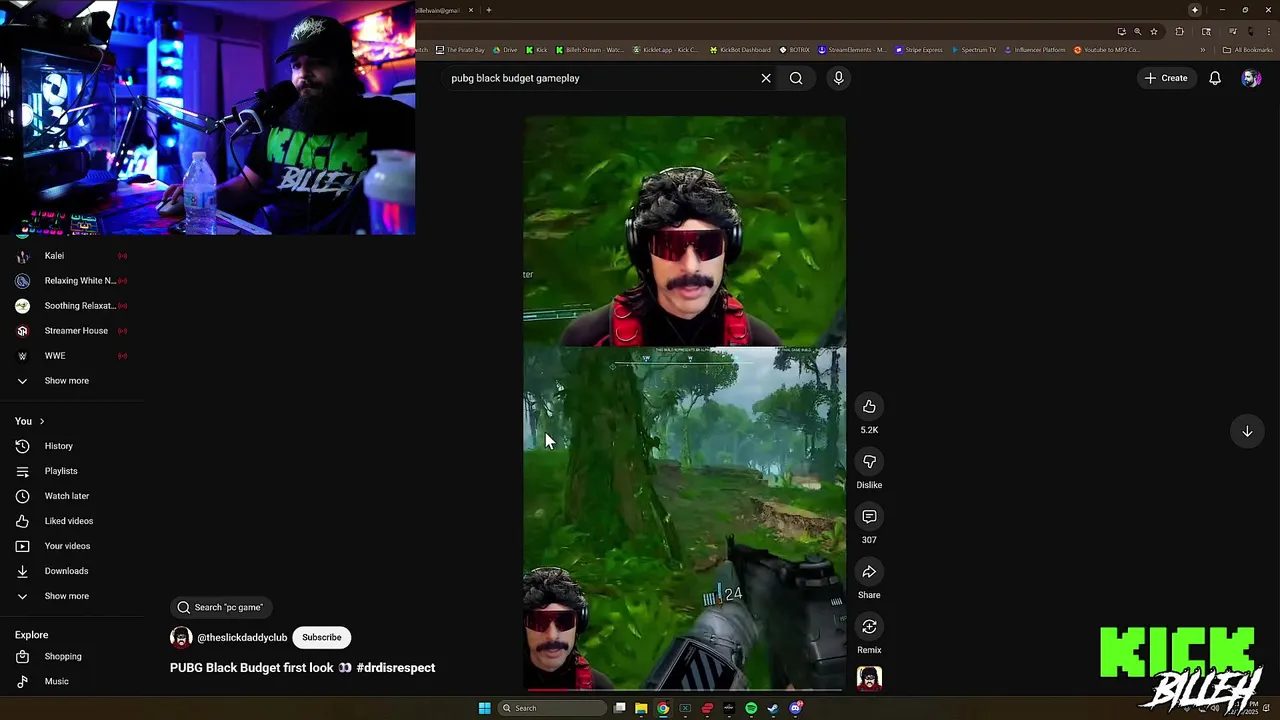Open the Stripe Express bookmark

919,50
